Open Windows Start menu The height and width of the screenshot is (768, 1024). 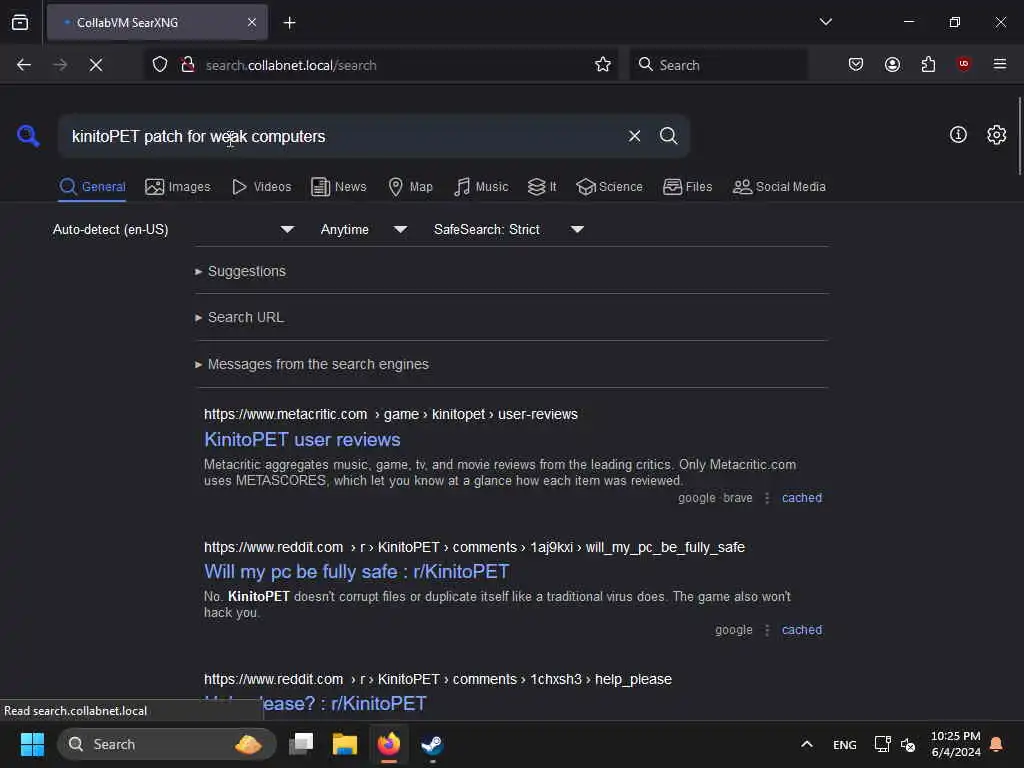point(32,744)
